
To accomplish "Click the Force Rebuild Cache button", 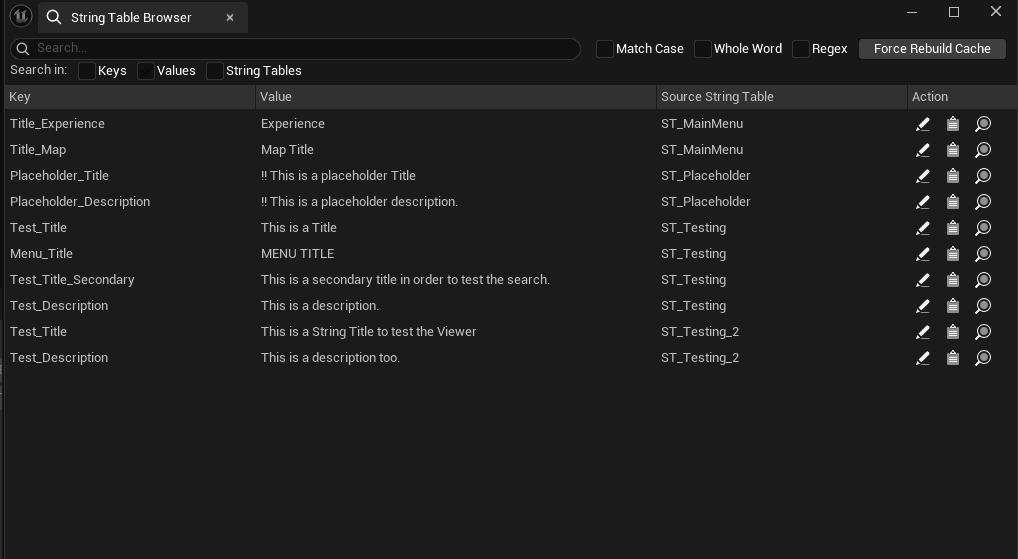I will pos(932,49).
